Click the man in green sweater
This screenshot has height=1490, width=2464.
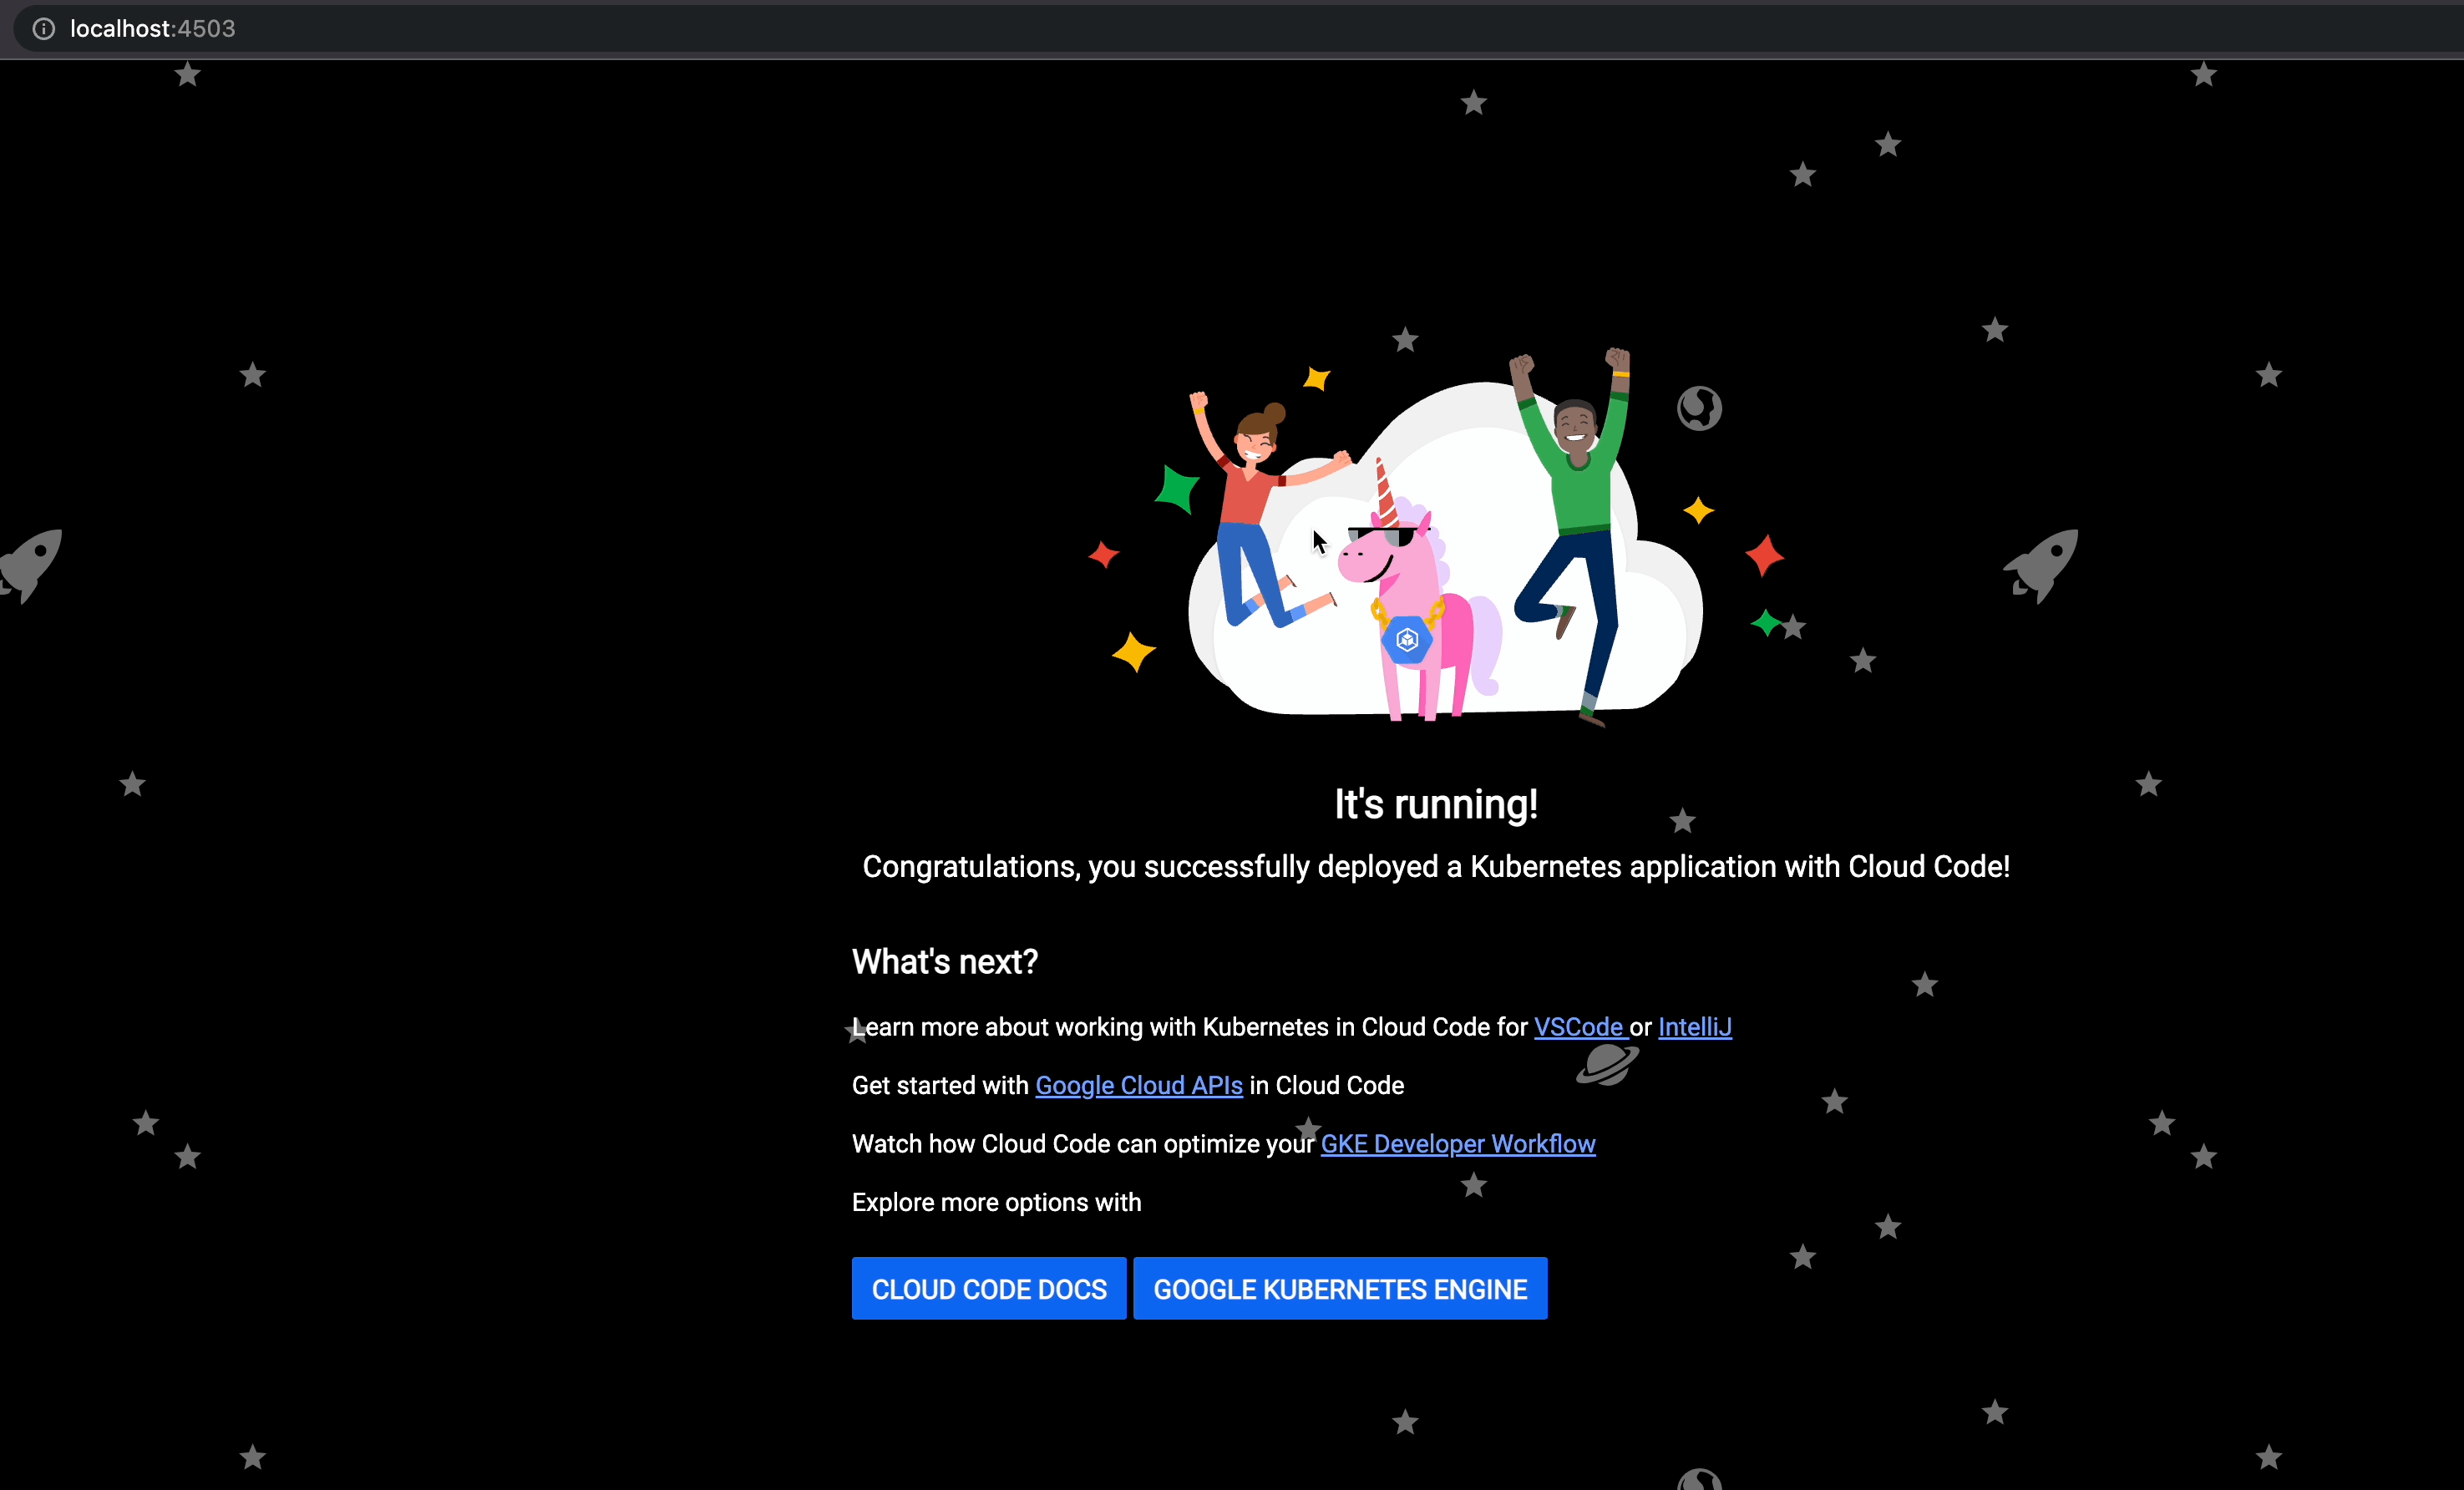point(1573,535)
